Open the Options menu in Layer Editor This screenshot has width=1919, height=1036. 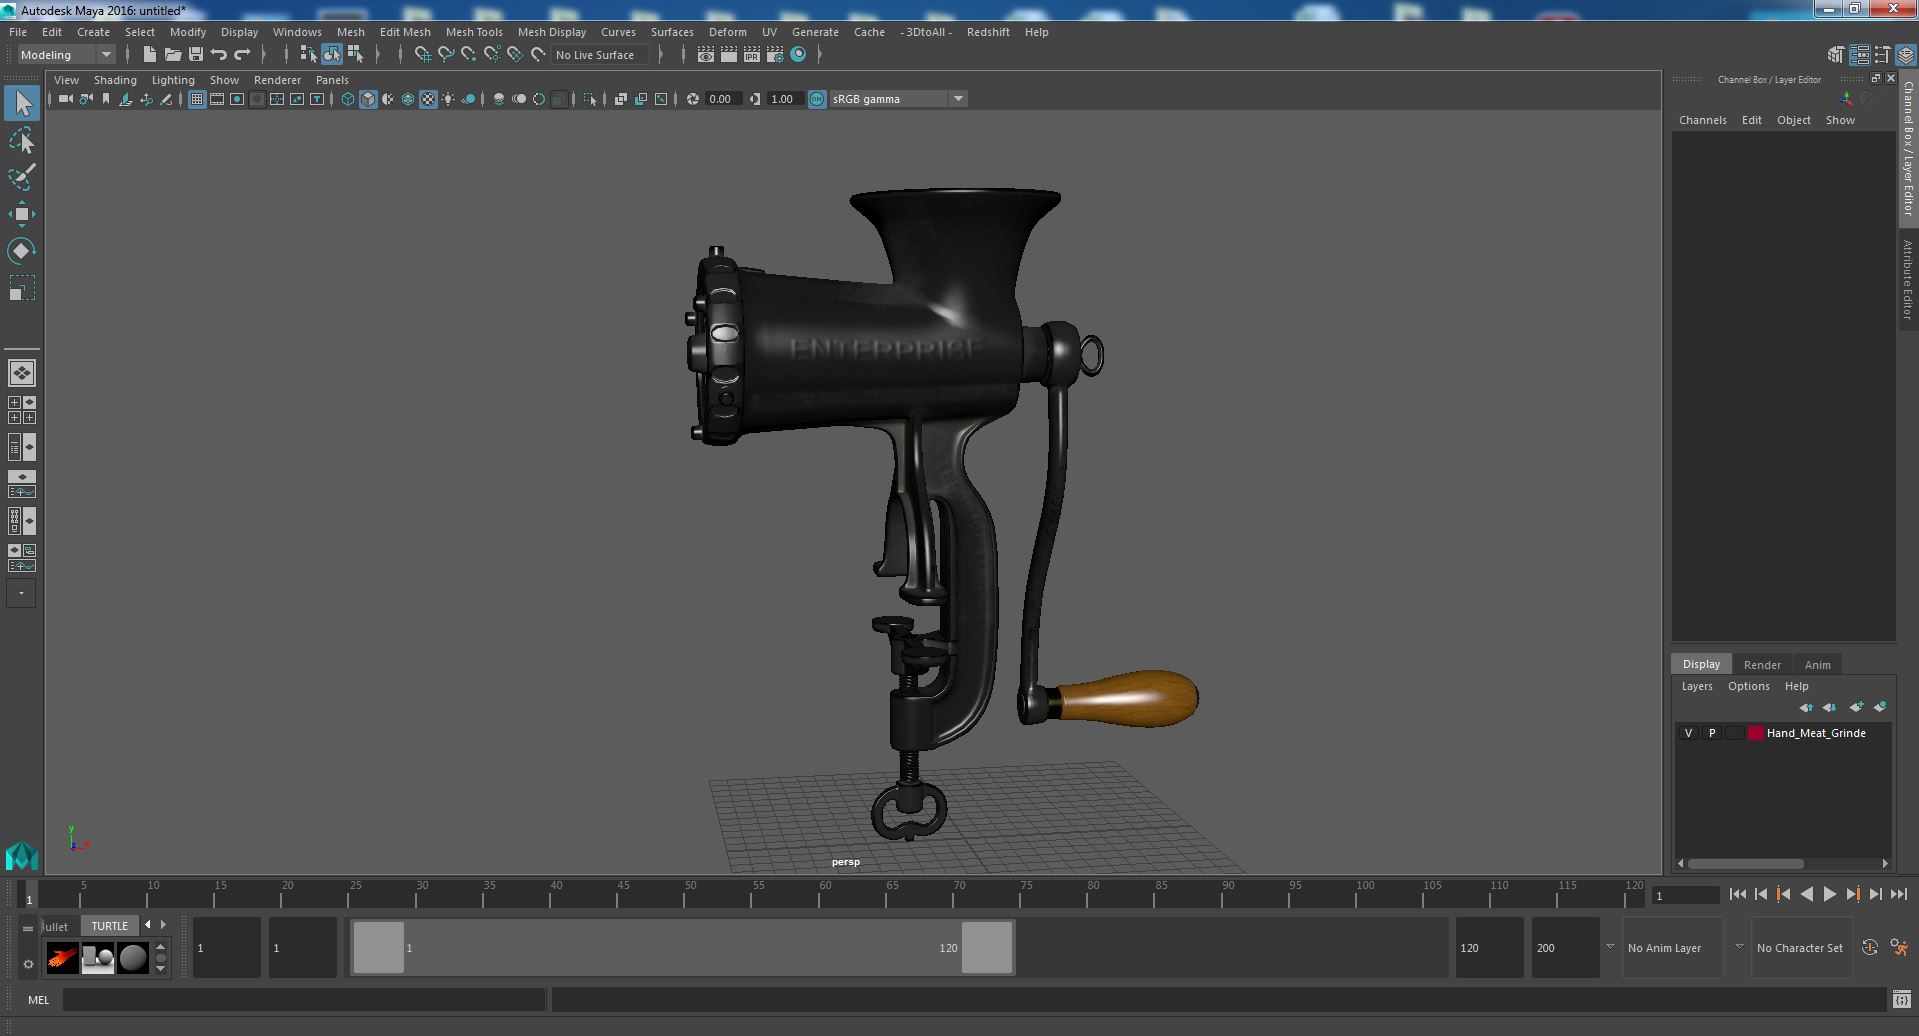1748,686
